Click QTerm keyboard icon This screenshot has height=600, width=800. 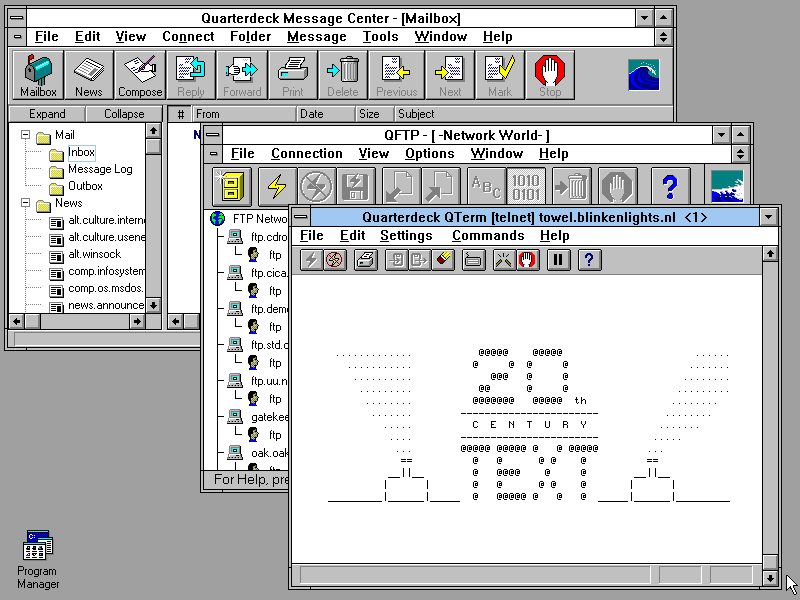tap(473, 260)
